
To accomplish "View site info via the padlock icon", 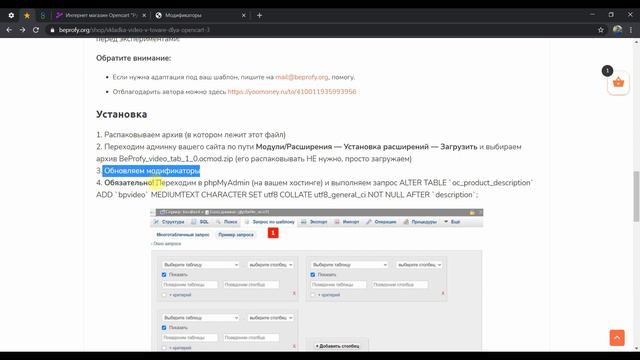I will coord(52,30).
